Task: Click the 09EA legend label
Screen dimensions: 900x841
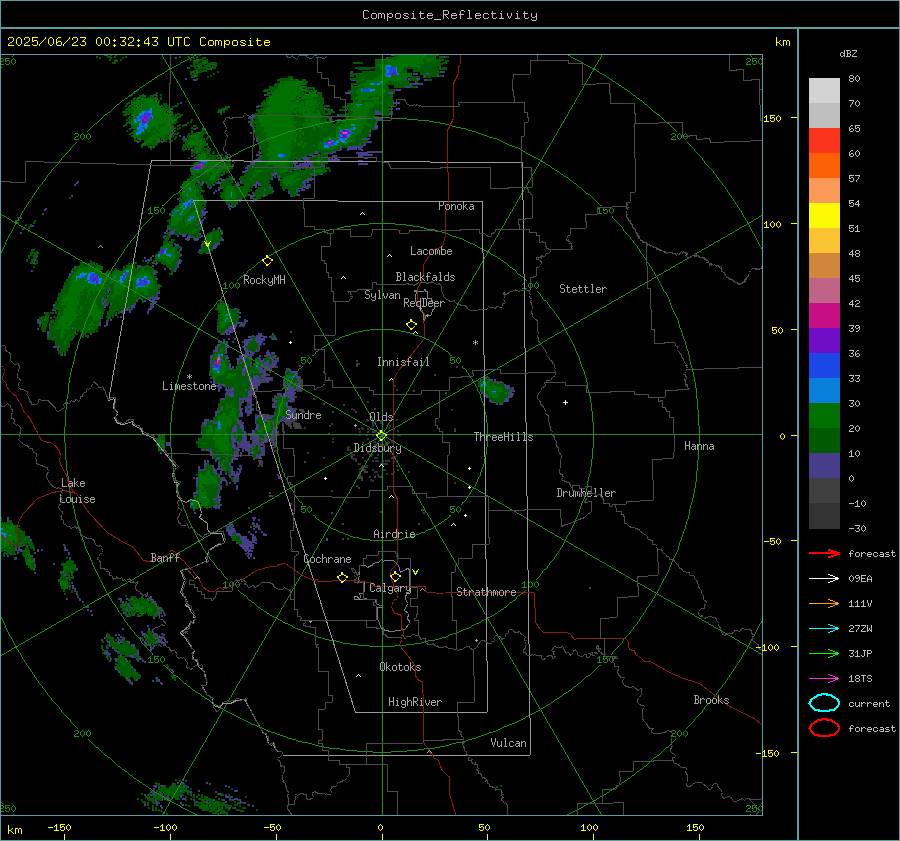Action: click(860, 579)
